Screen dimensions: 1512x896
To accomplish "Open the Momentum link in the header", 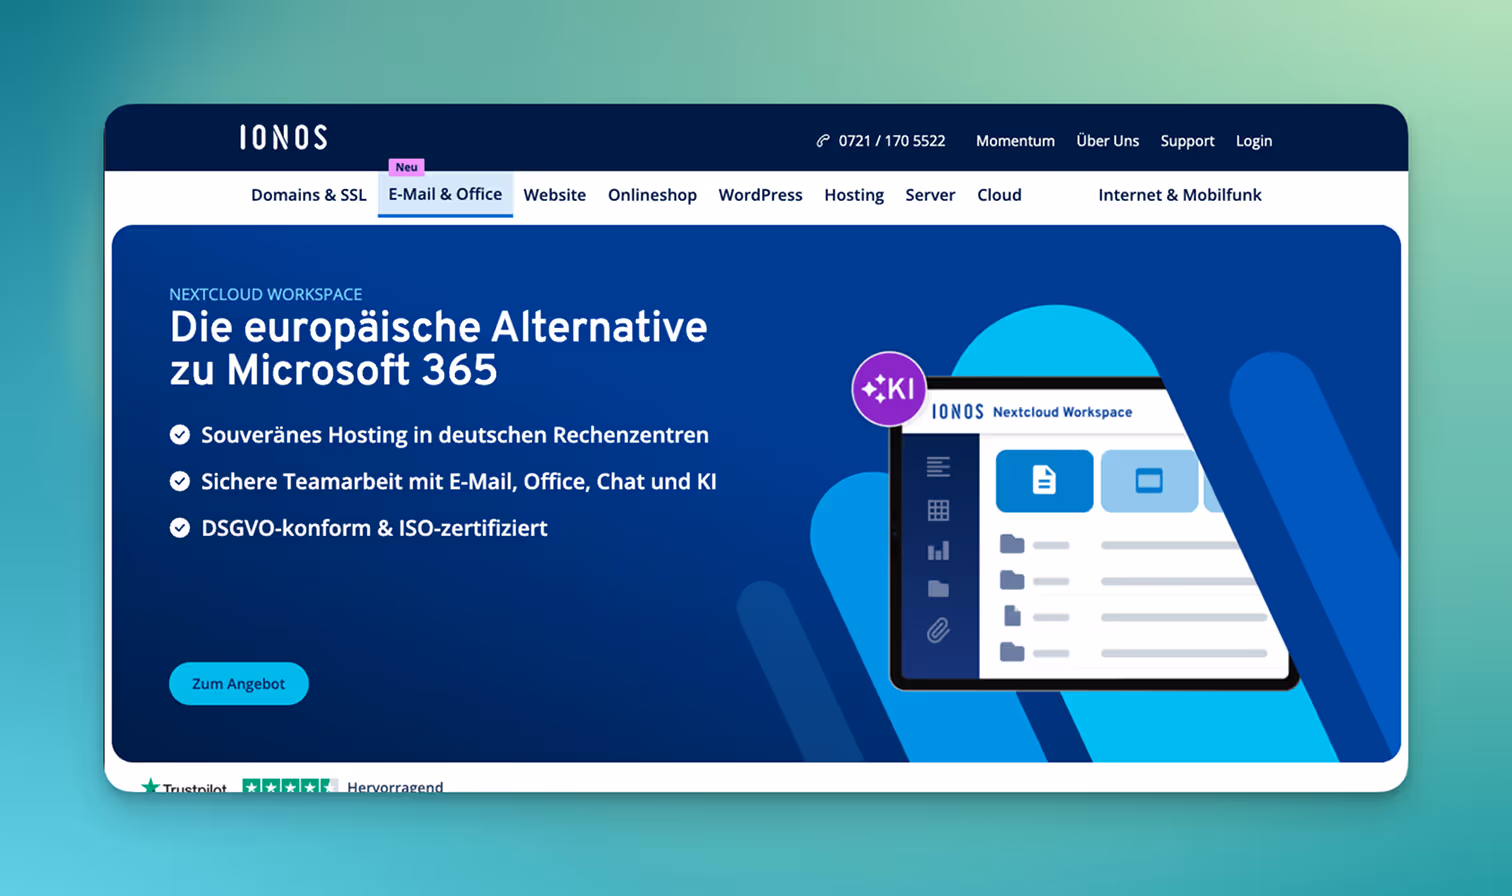I will click(1015, 141).
